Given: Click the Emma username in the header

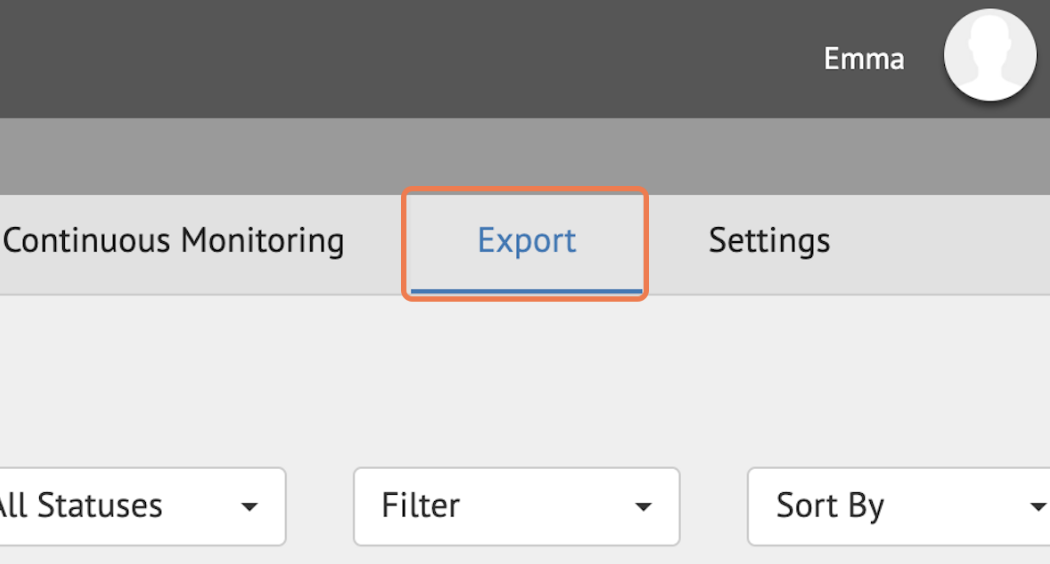Looking at the screenshot, I should click(x=863, y=59).
